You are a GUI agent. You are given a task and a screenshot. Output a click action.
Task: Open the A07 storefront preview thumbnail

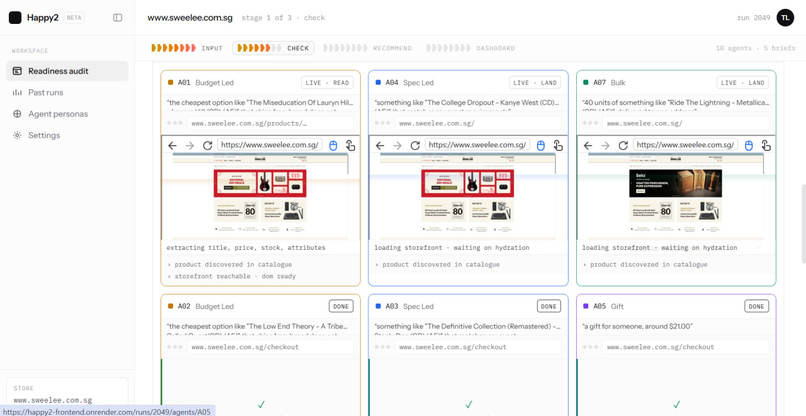point(675,196)
